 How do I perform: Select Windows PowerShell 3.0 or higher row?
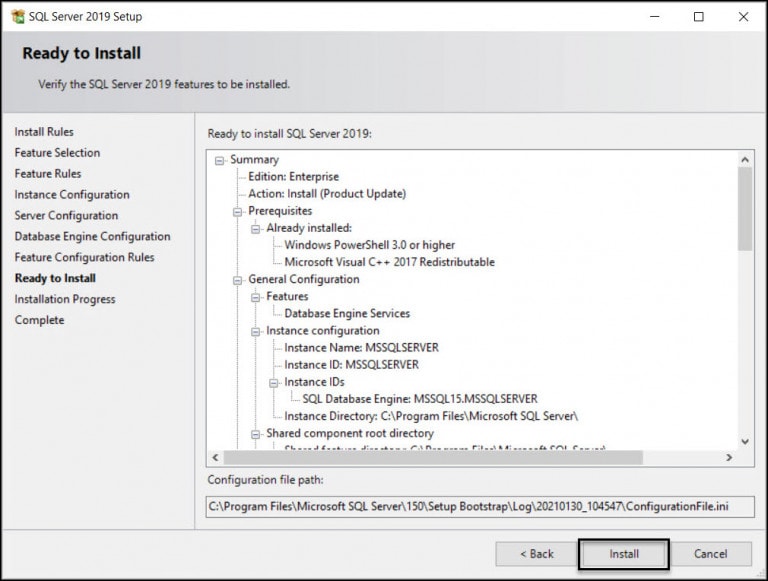click(370, 245)
